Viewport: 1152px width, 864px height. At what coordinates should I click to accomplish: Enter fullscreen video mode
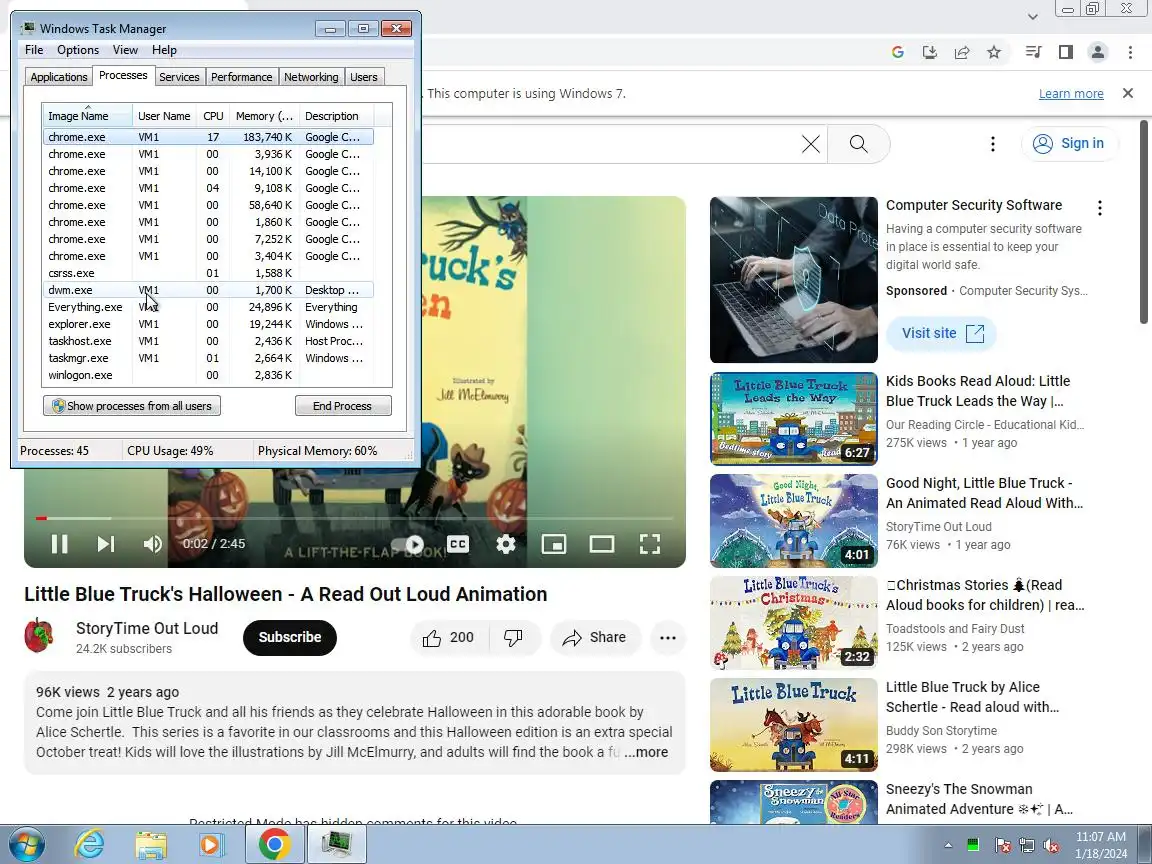(649, 544)
